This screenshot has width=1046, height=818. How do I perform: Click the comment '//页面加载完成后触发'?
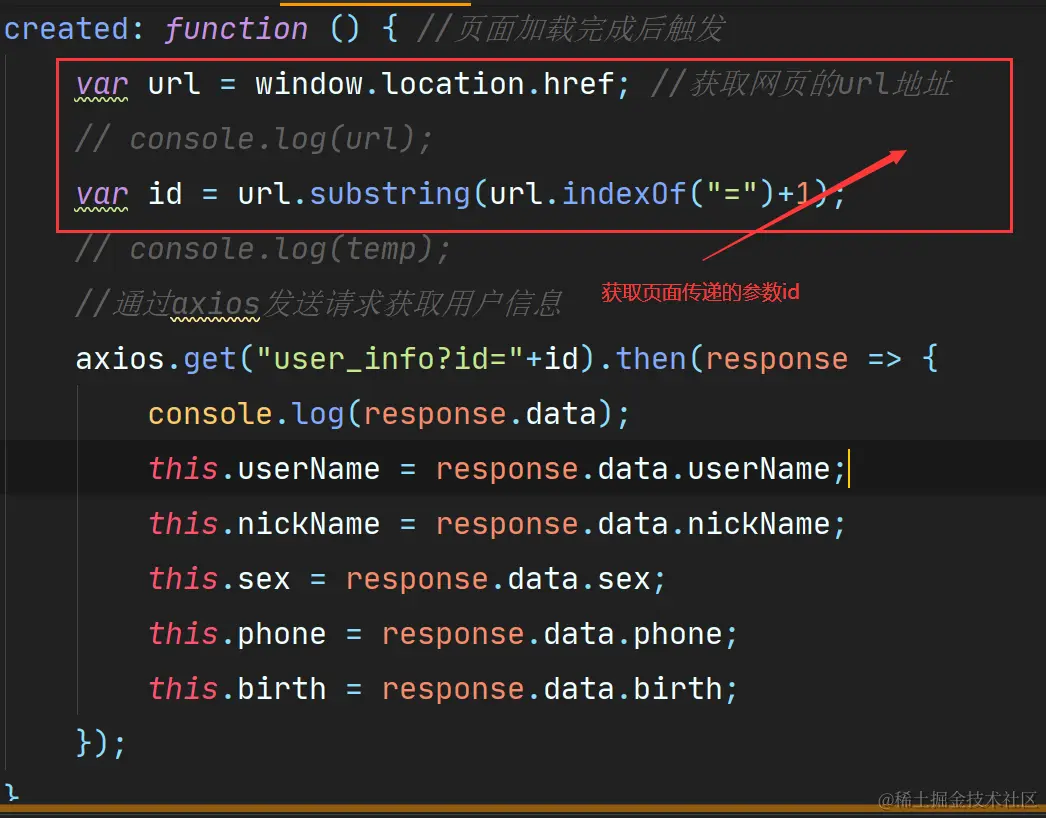(570, 29)
